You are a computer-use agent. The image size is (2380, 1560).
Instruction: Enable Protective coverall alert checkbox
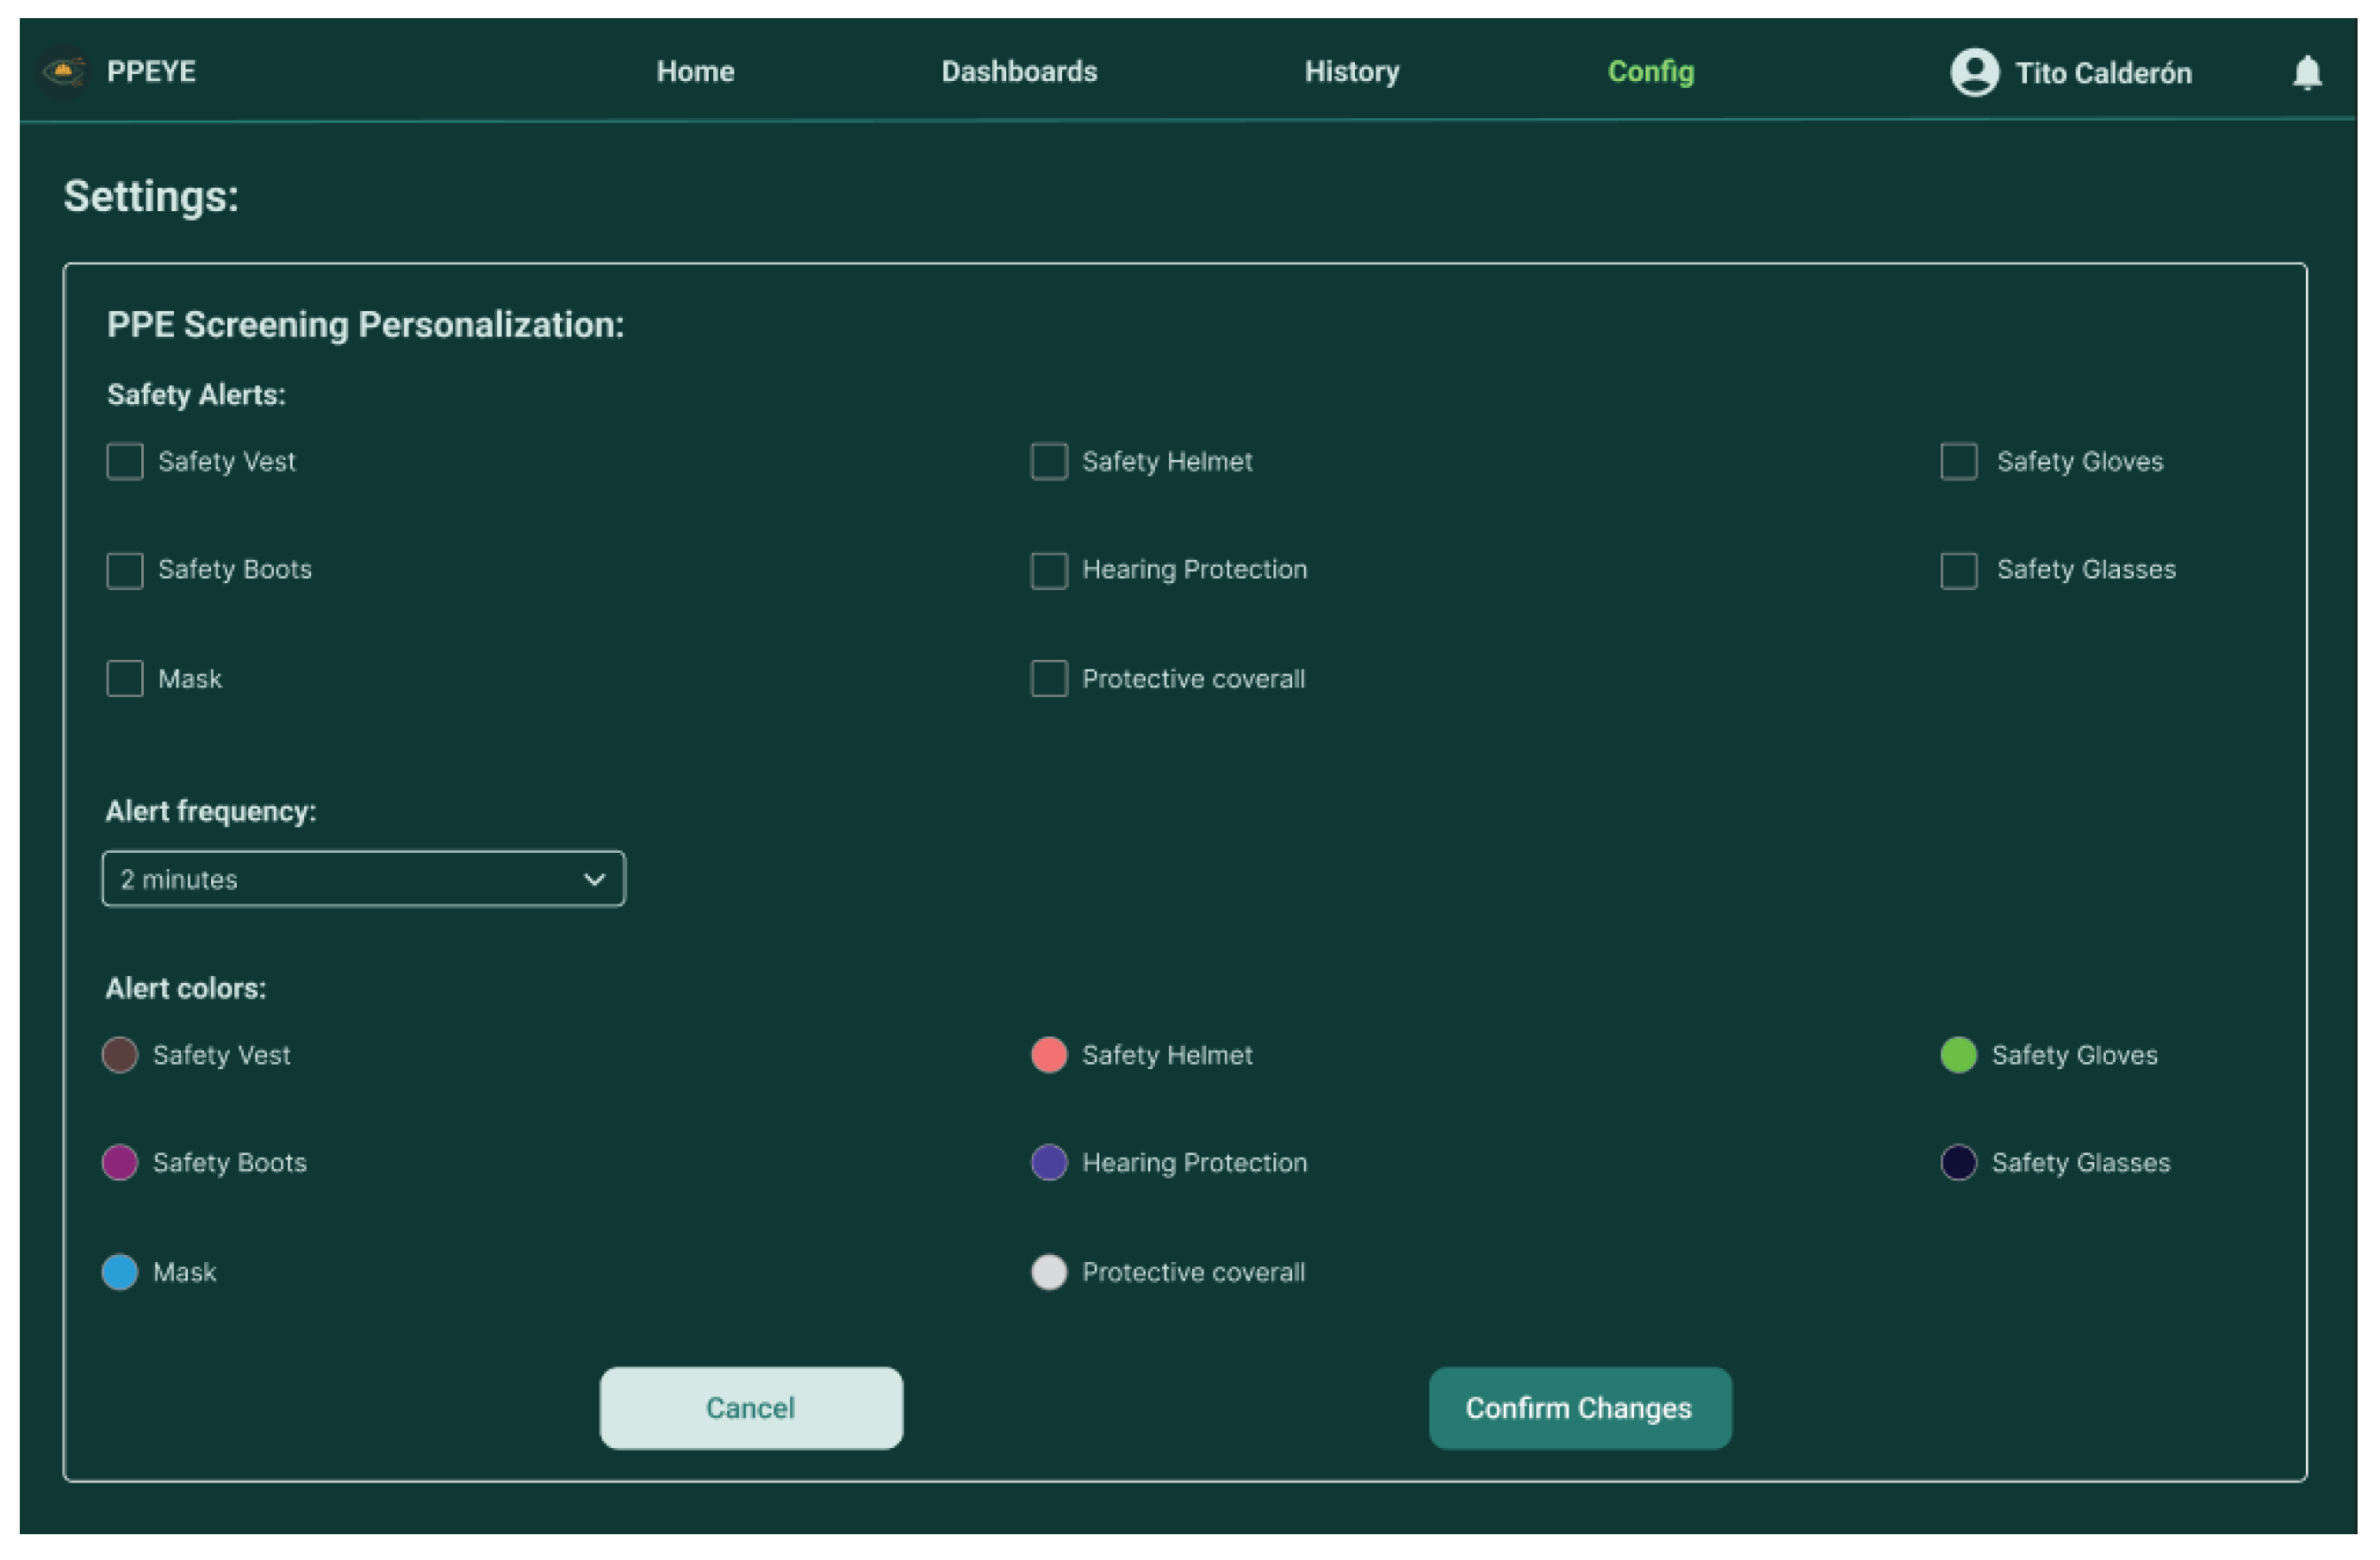point(1049,679)
